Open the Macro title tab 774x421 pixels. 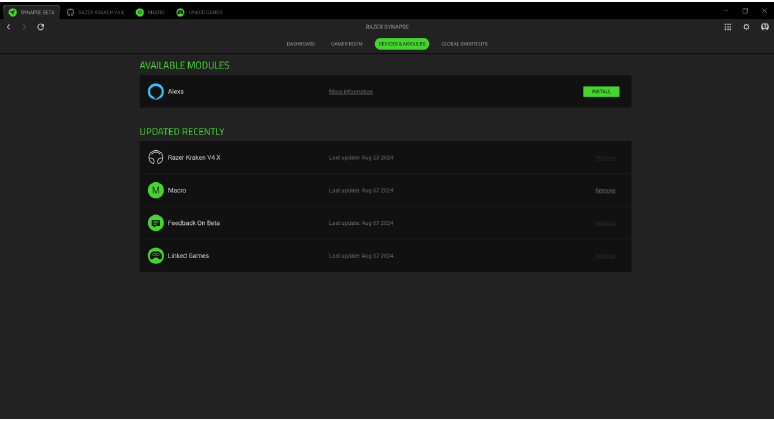pyautogui.click(x=150, y=12)
